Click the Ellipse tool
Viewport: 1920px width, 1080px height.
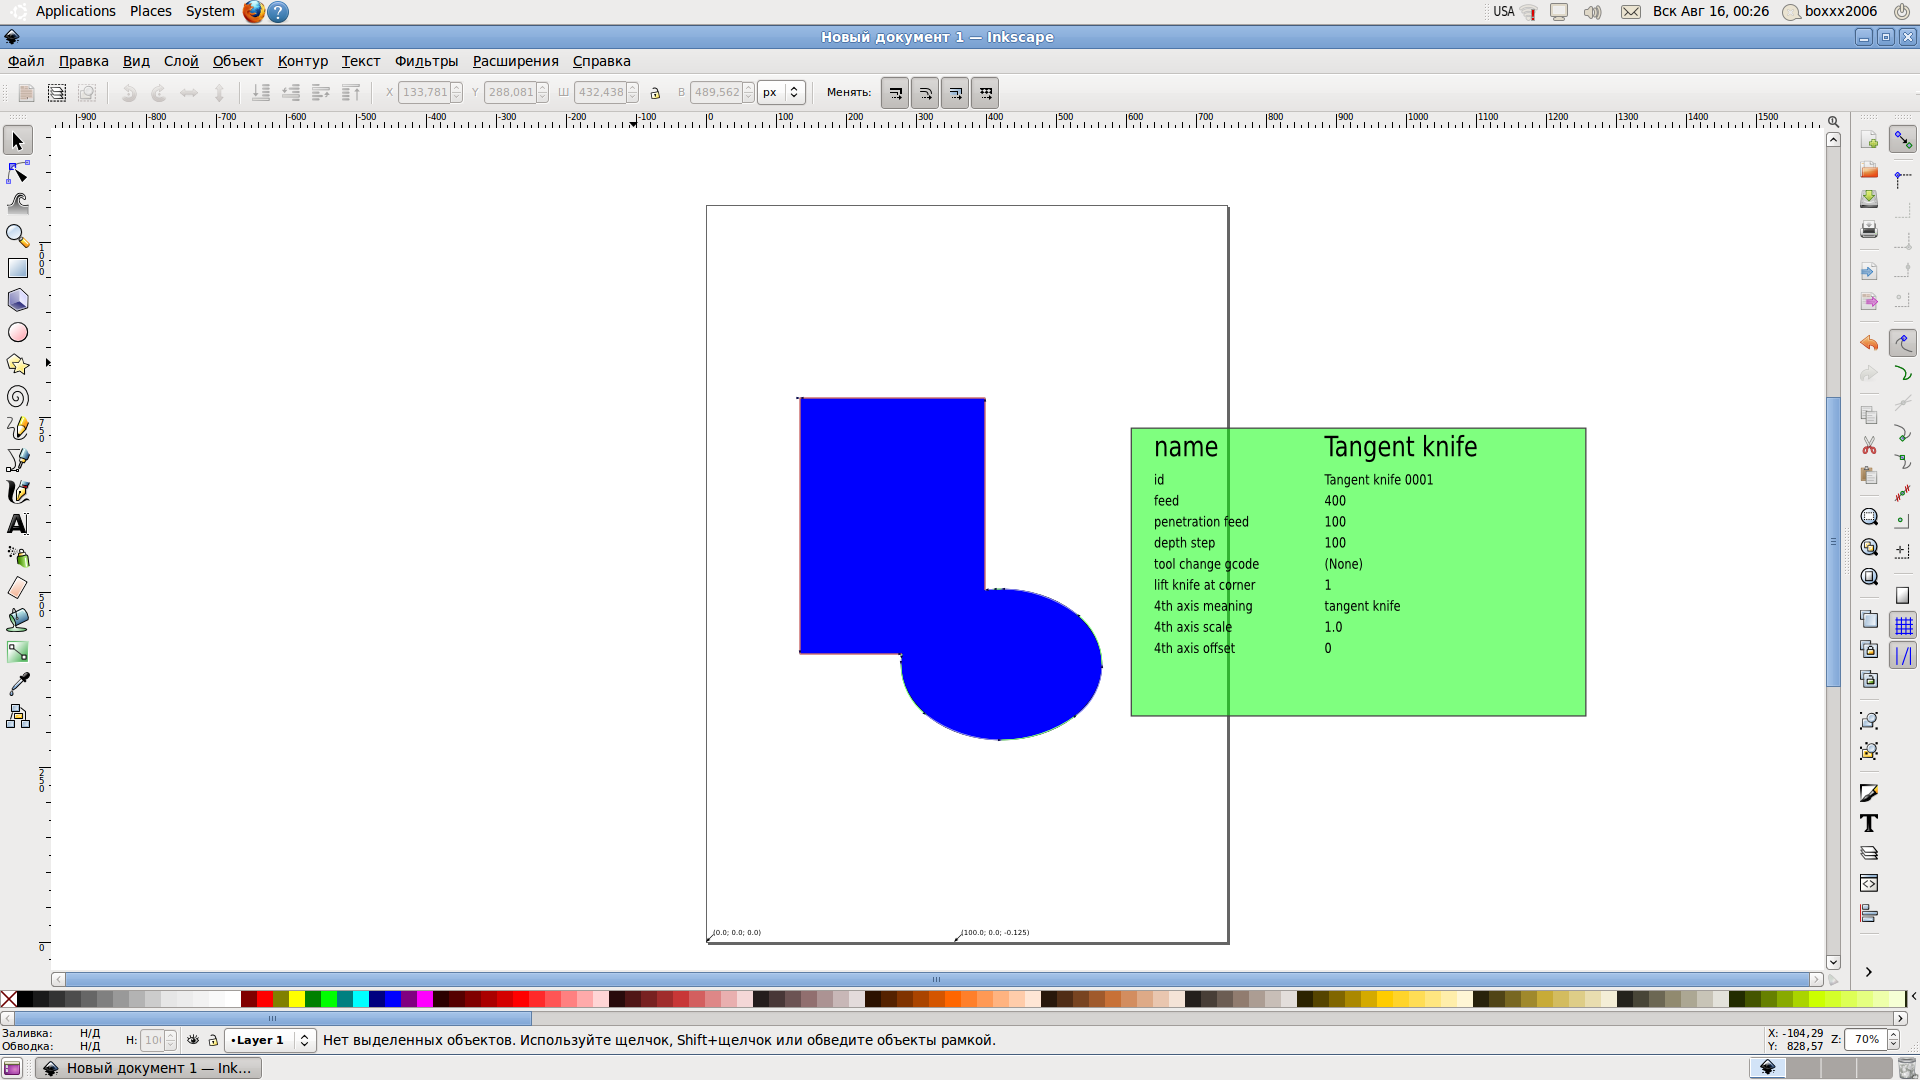18,332
